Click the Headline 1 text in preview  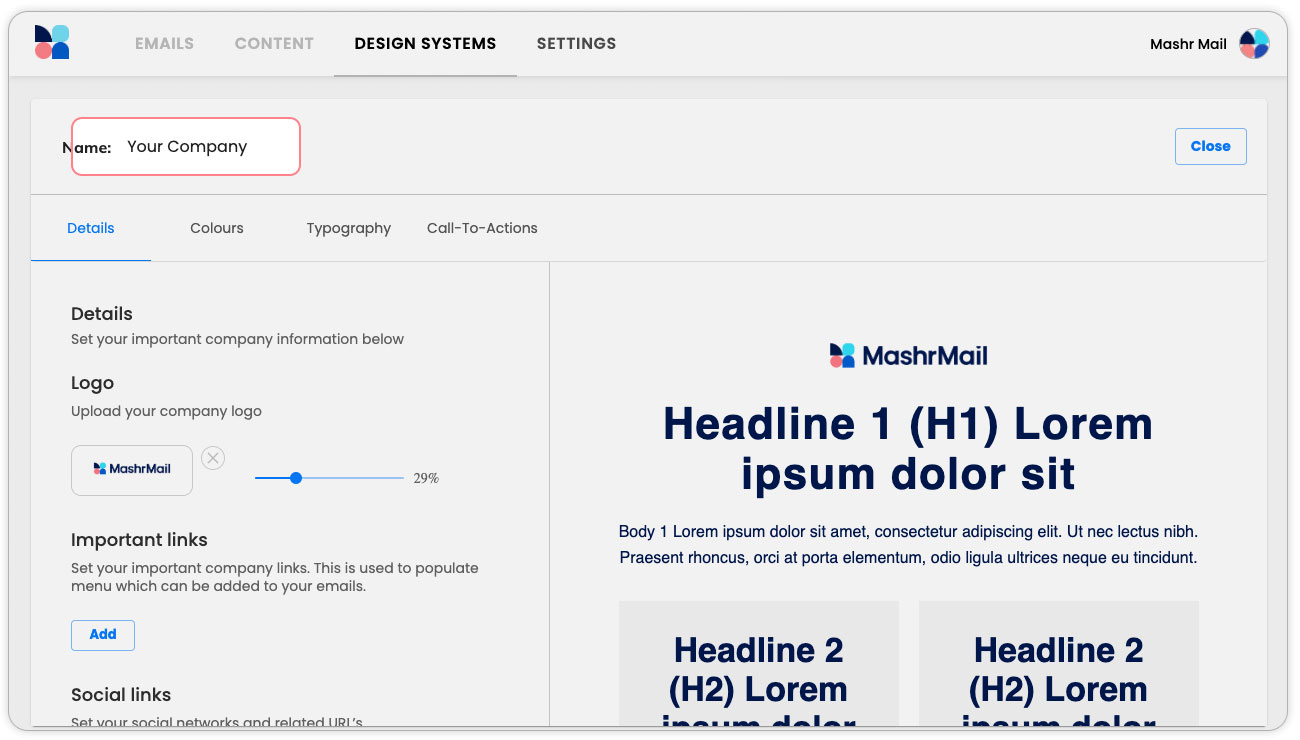(x=908, y=449)
